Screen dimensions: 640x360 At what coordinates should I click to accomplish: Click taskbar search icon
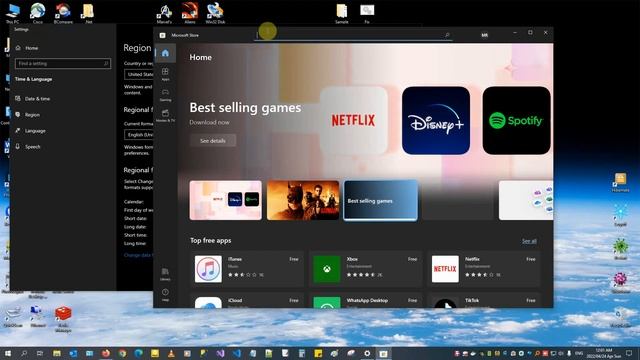(24, 353)
